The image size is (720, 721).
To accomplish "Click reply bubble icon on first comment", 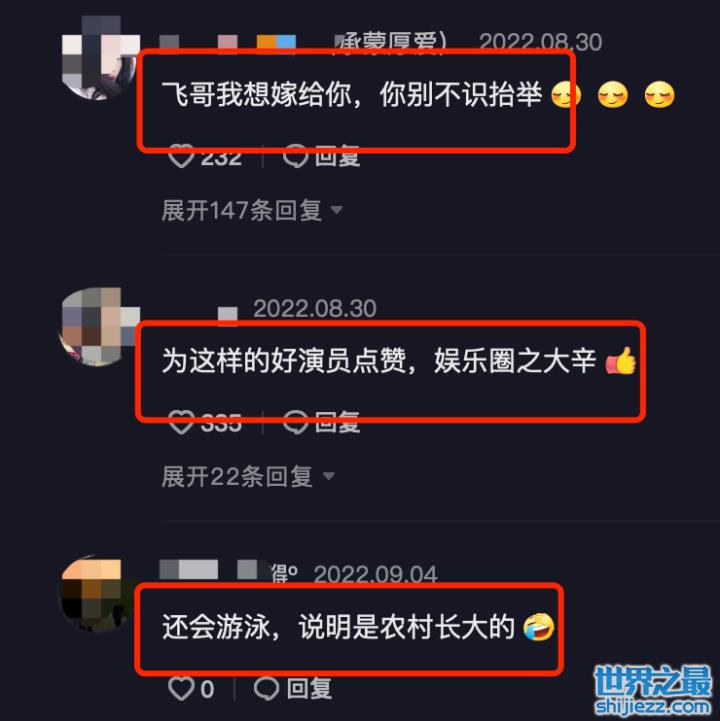I will pos(295,156).
